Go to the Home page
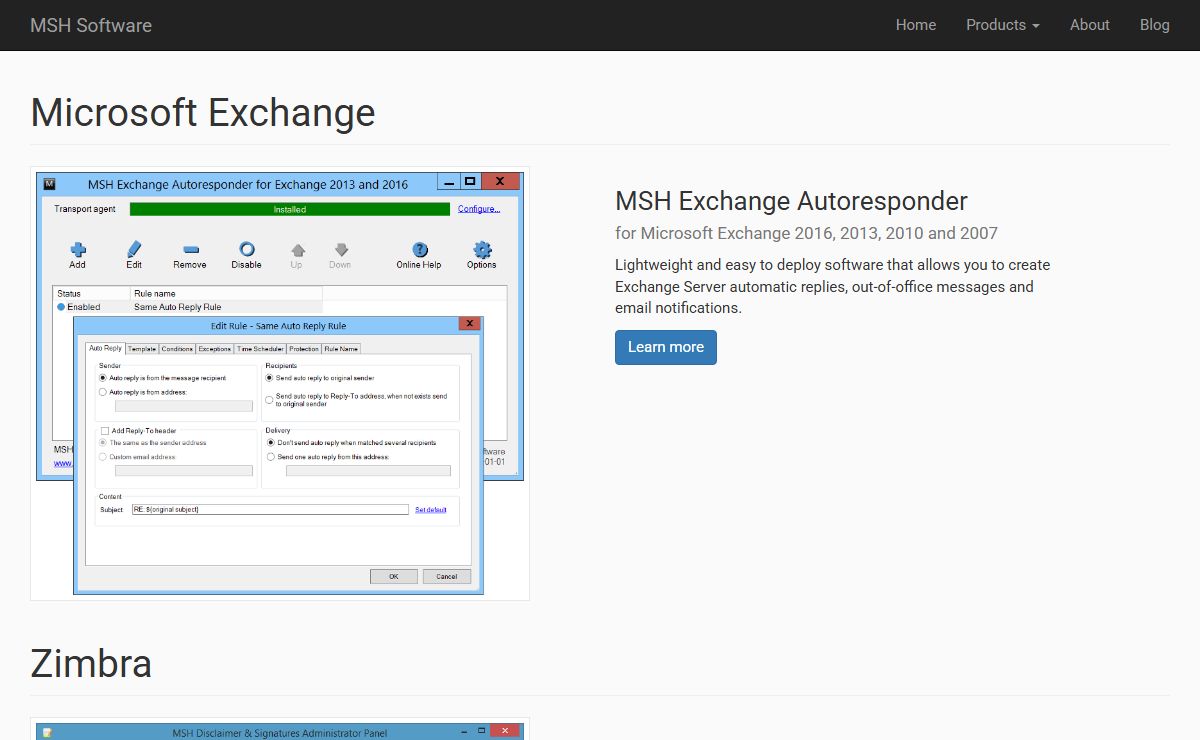1200x740 pixels. point(916,25)
